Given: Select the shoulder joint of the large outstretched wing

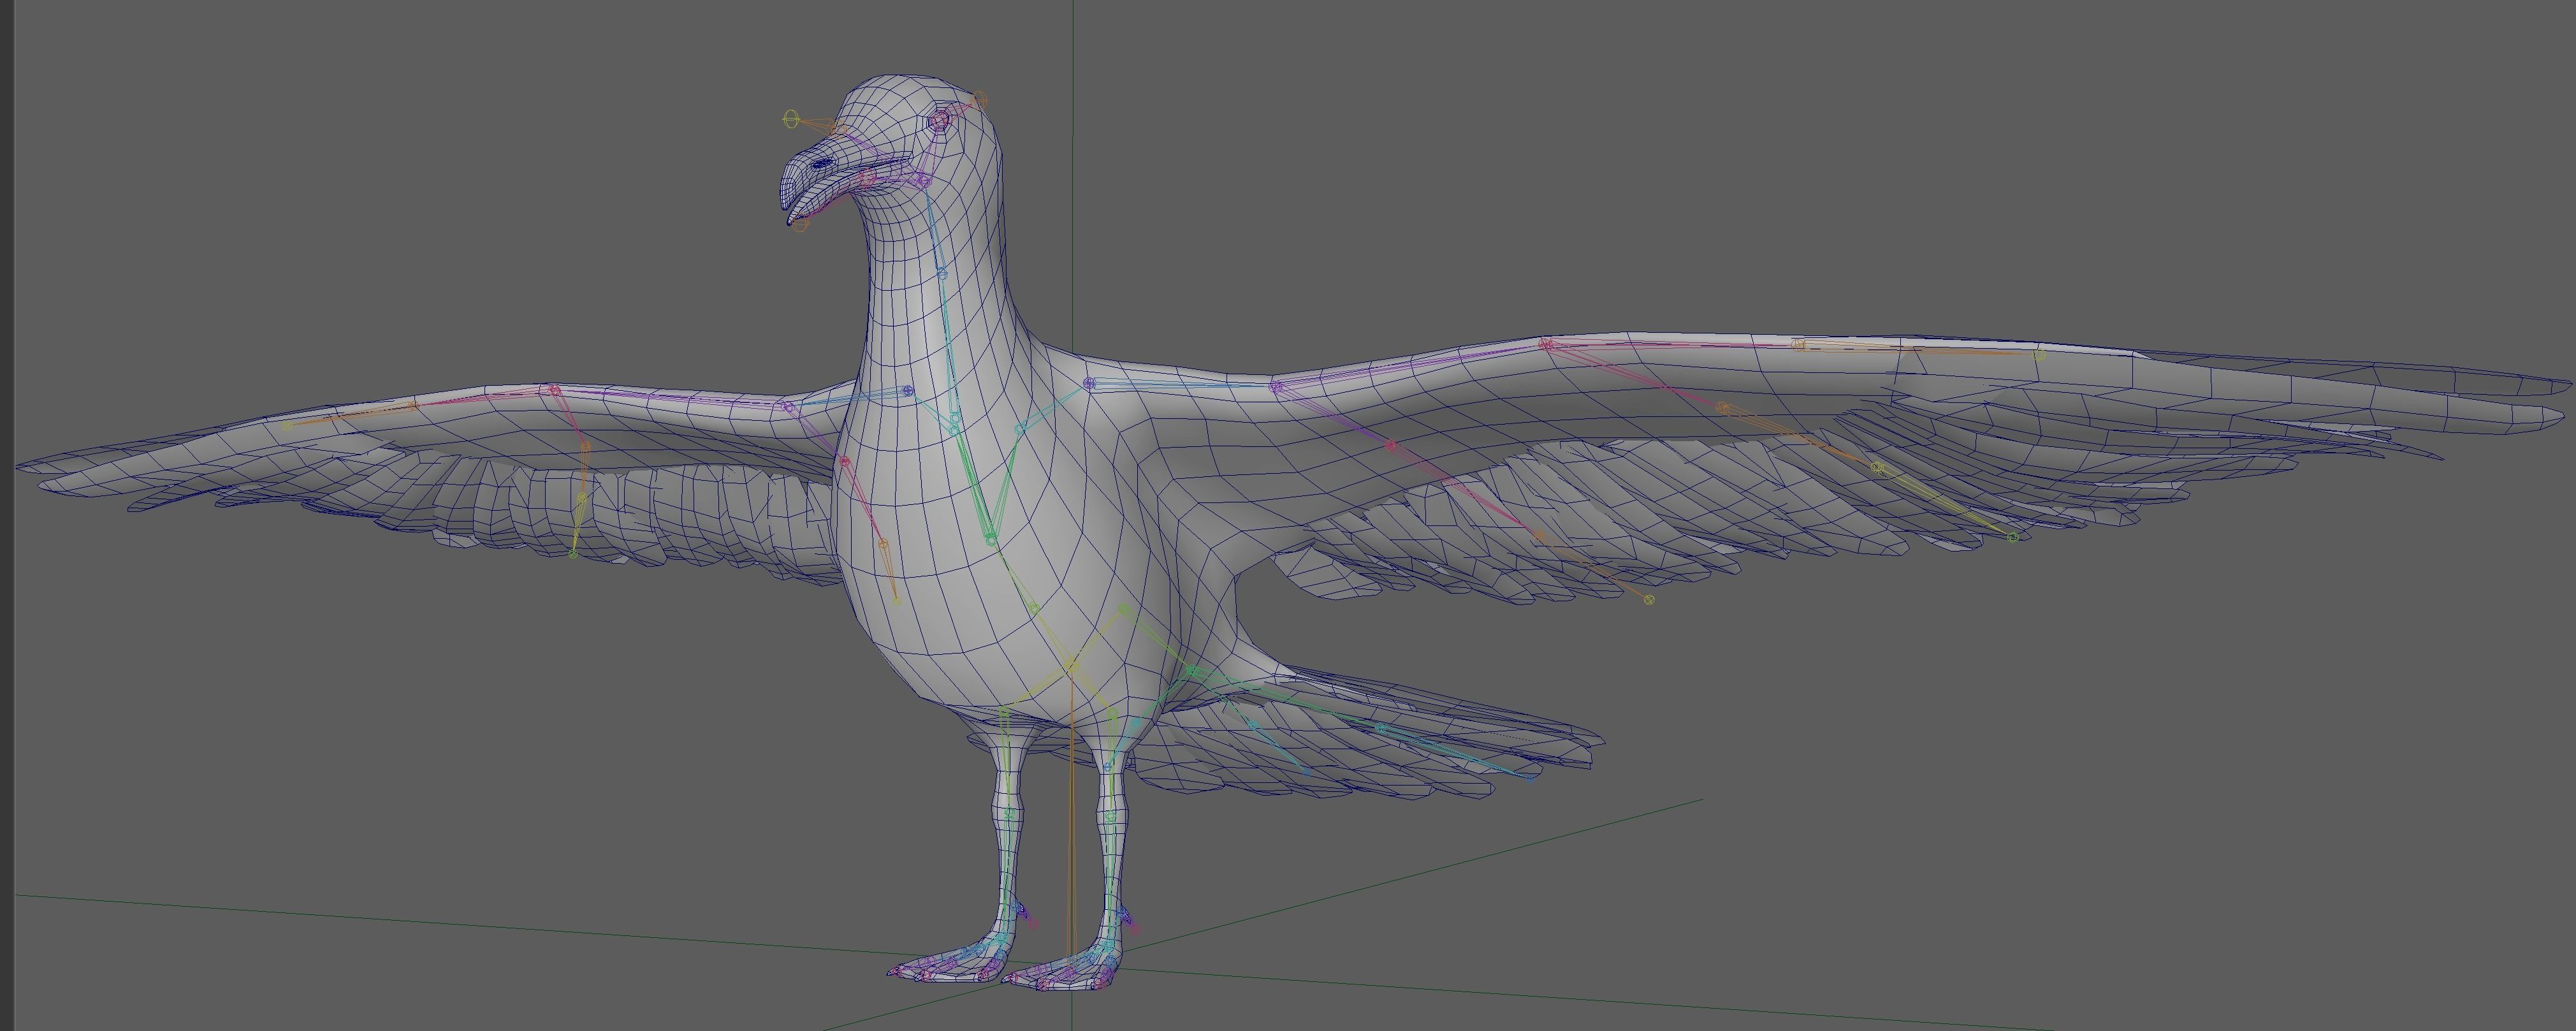Looking at the screenshot, I should (1089, 383).
